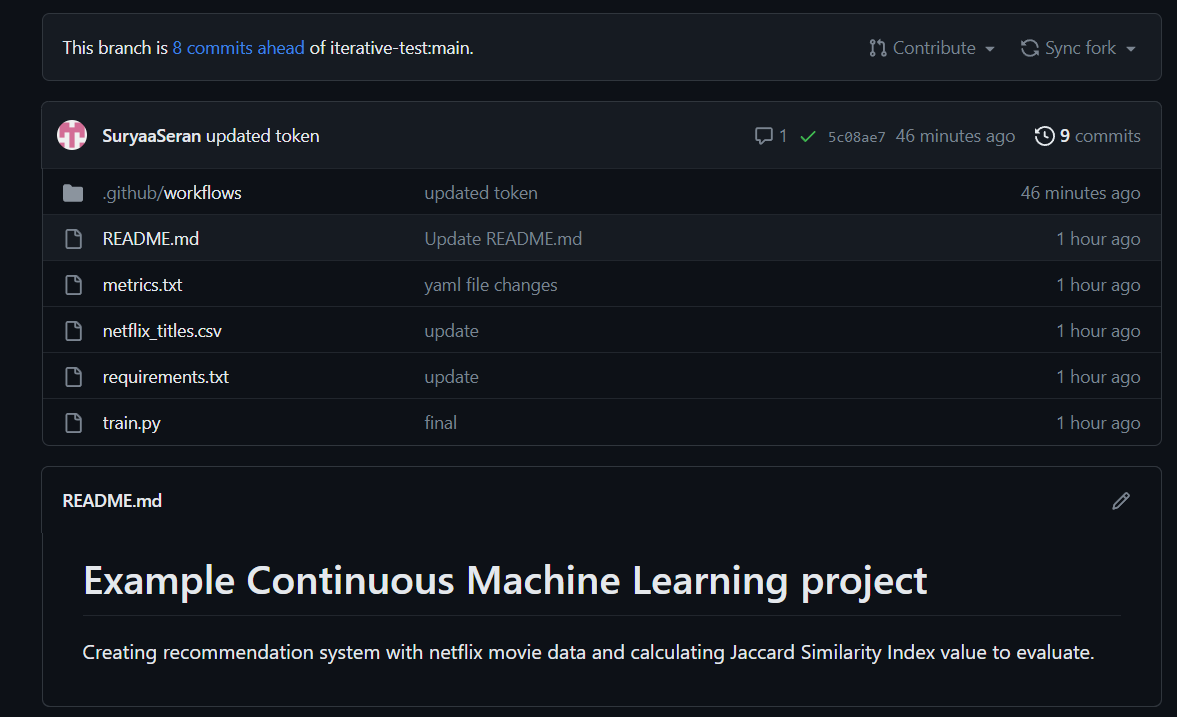Open the netflix_titles.csv file

coord(161,330)
